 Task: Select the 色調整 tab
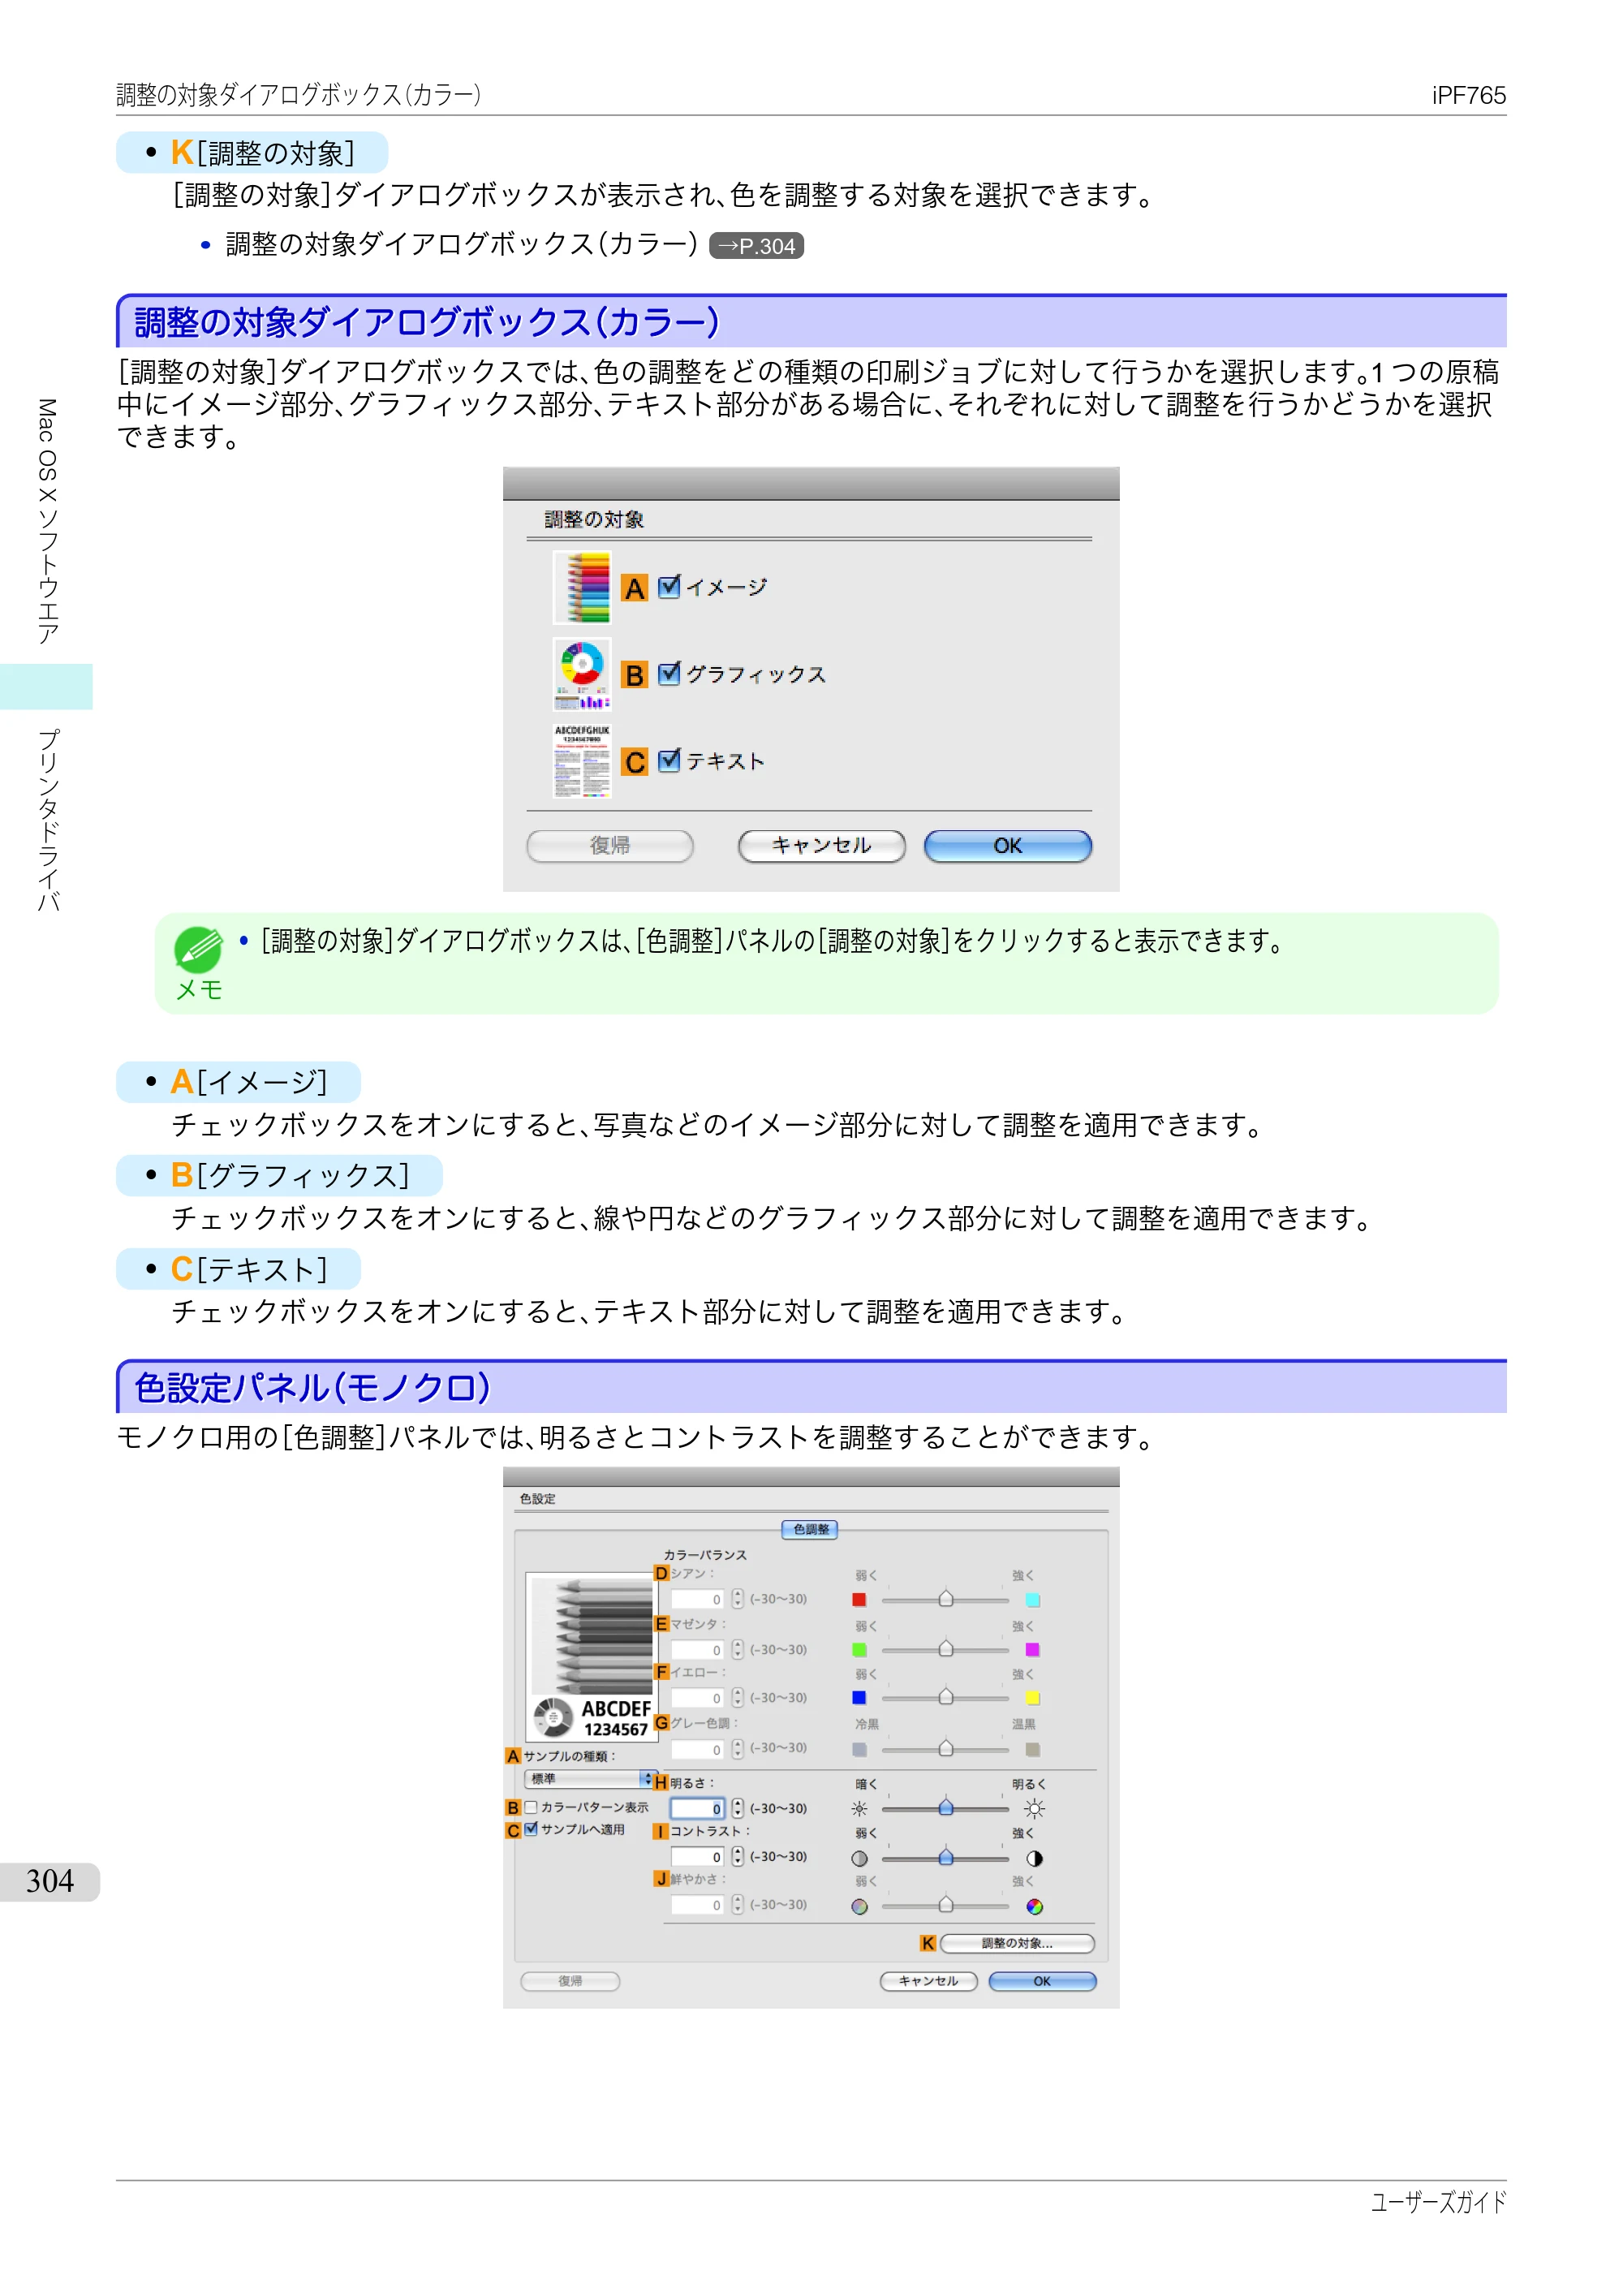click(x=810, y=1529)
